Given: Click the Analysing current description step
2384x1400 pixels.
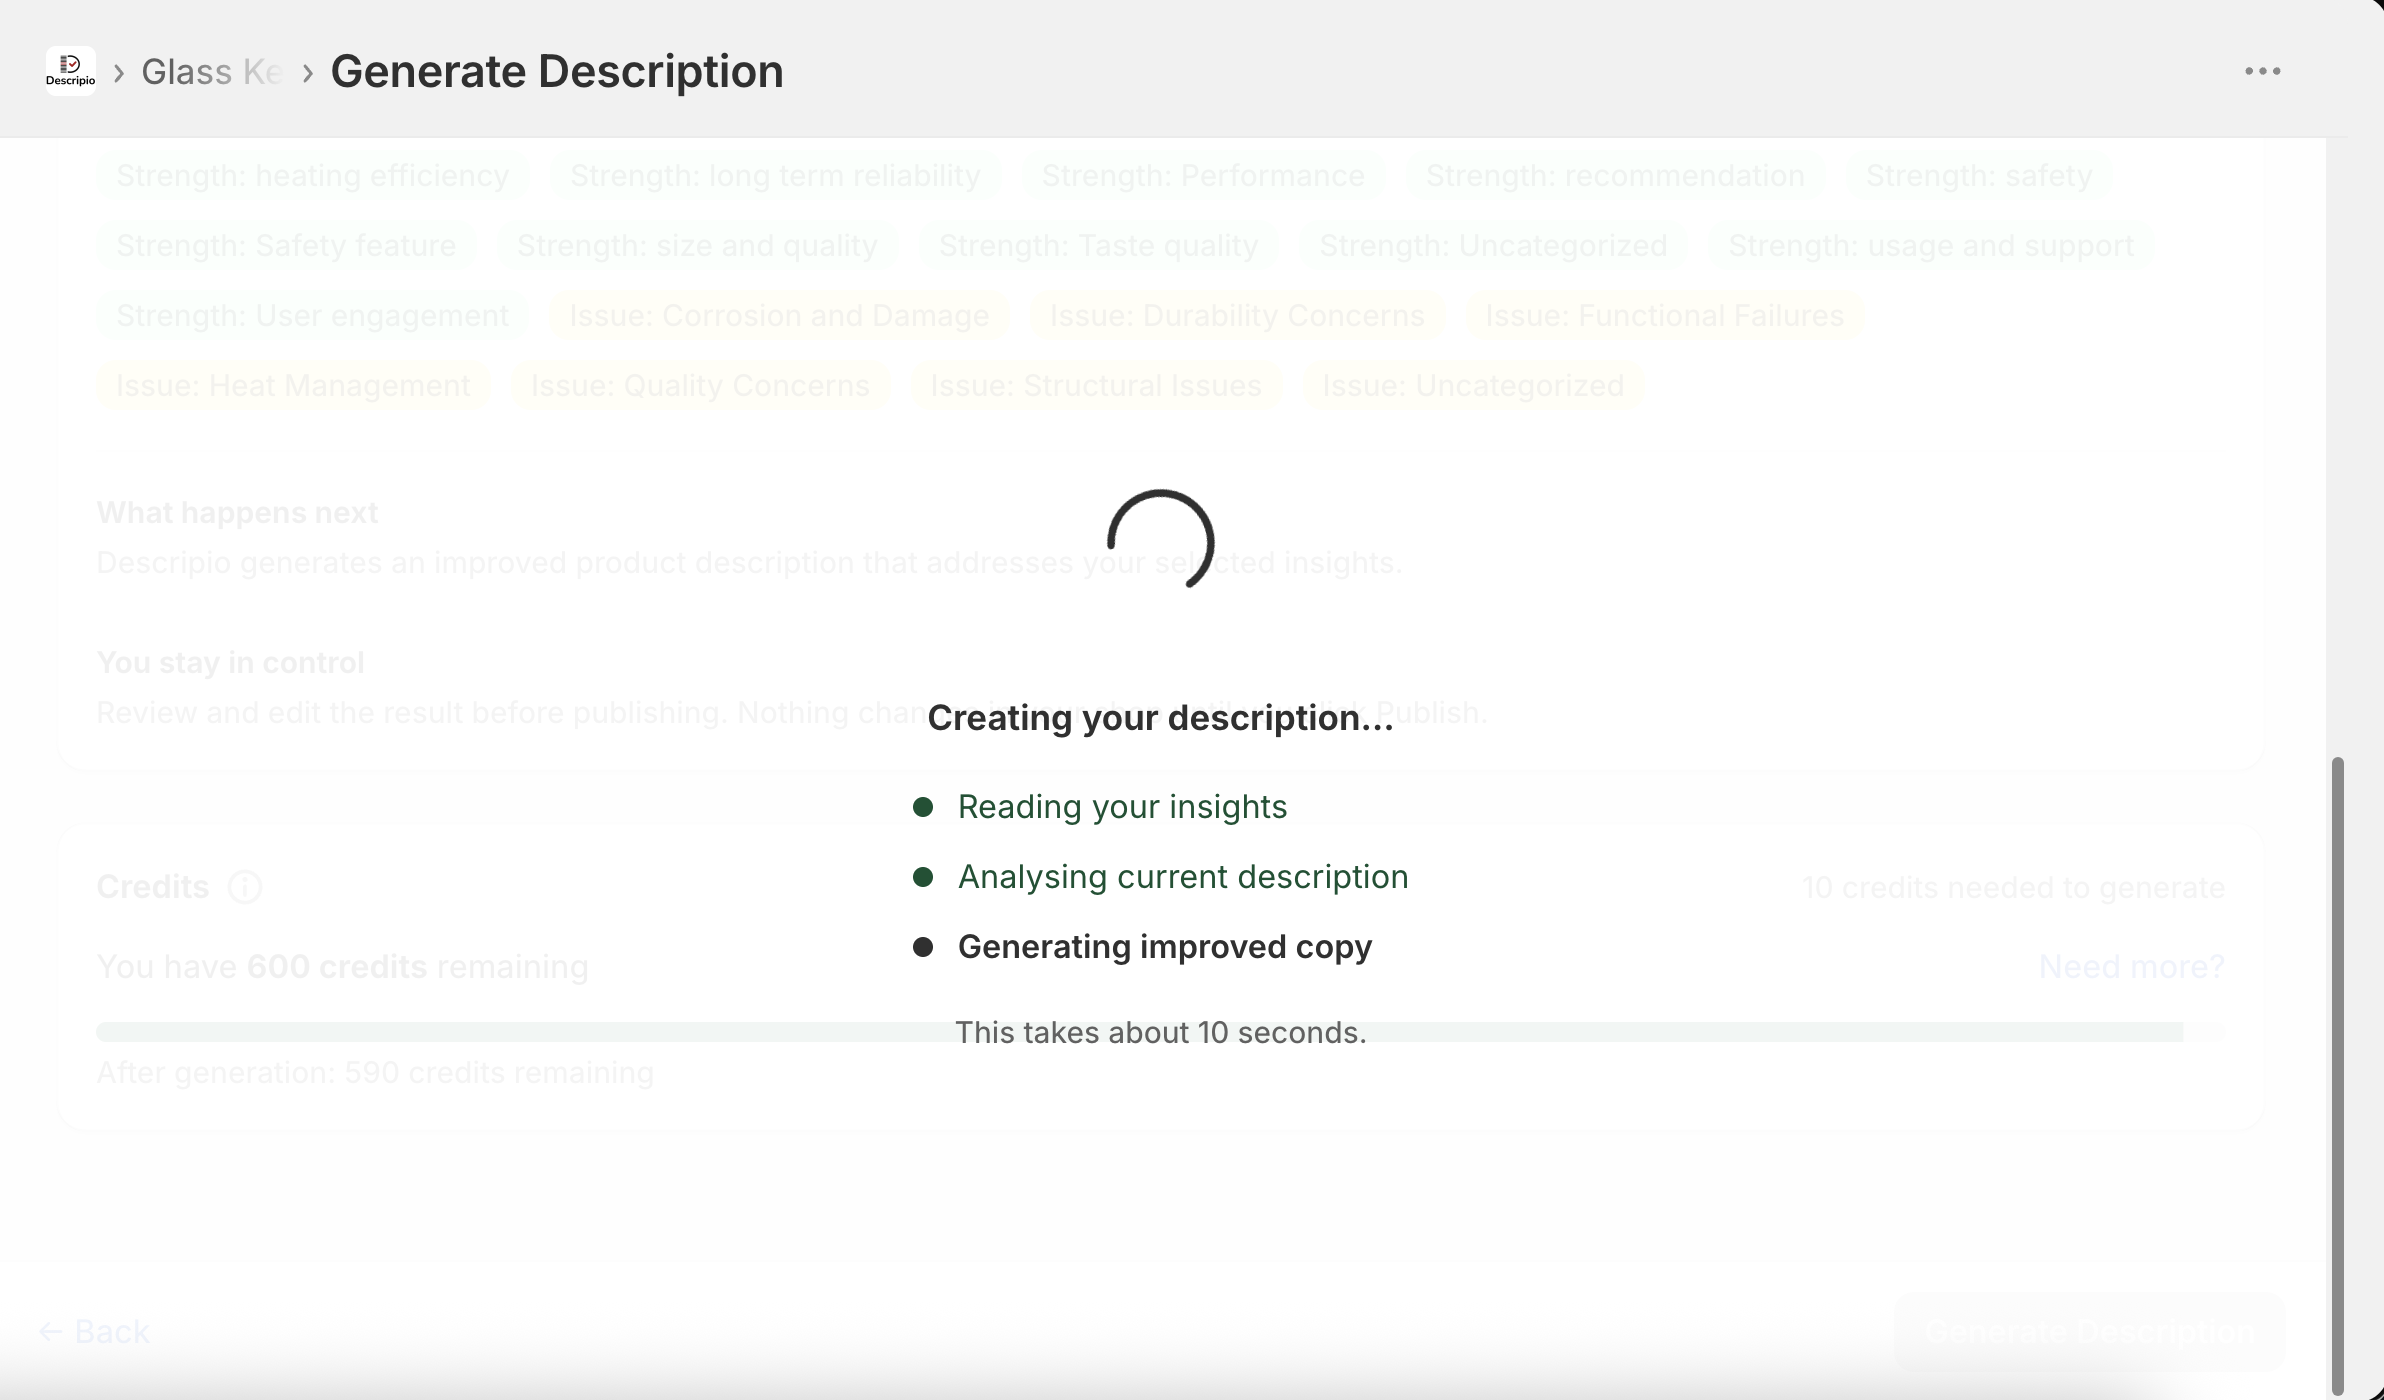Looking at the screenshot, I should tap(1160, 877).
